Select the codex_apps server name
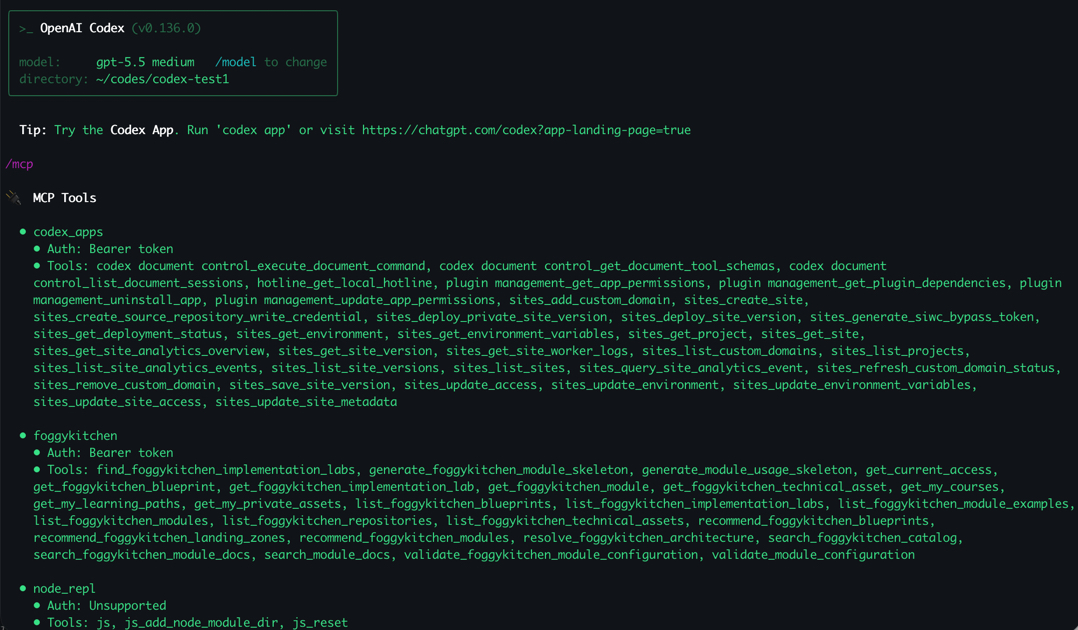Image resolution: width=1078 pixels, height=630 pixels. tap(68, 232)
